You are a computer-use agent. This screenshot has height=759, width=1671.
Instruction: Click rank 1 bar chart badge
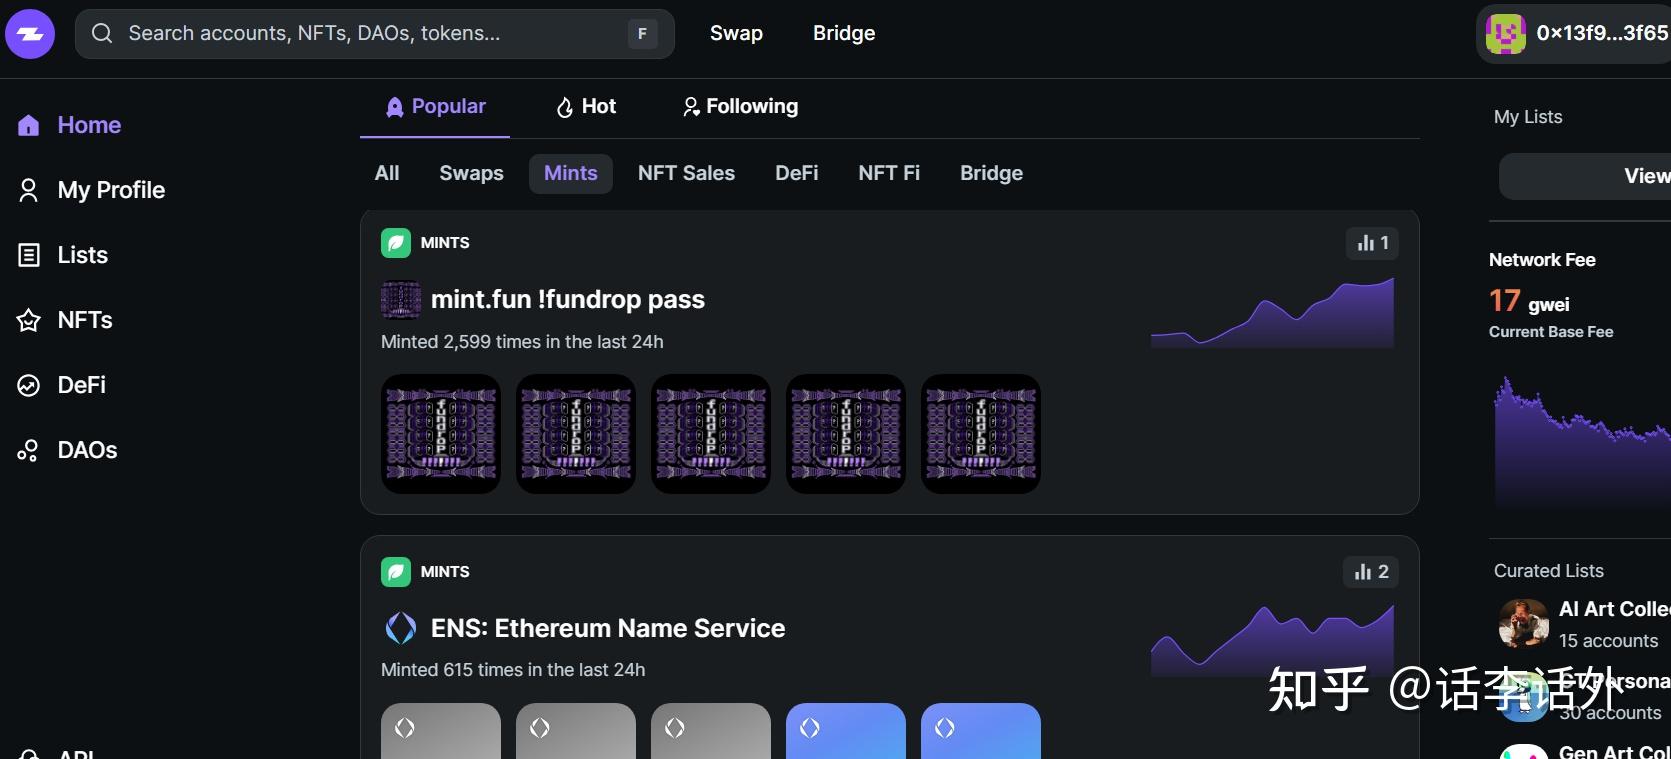pos(1372,243)
